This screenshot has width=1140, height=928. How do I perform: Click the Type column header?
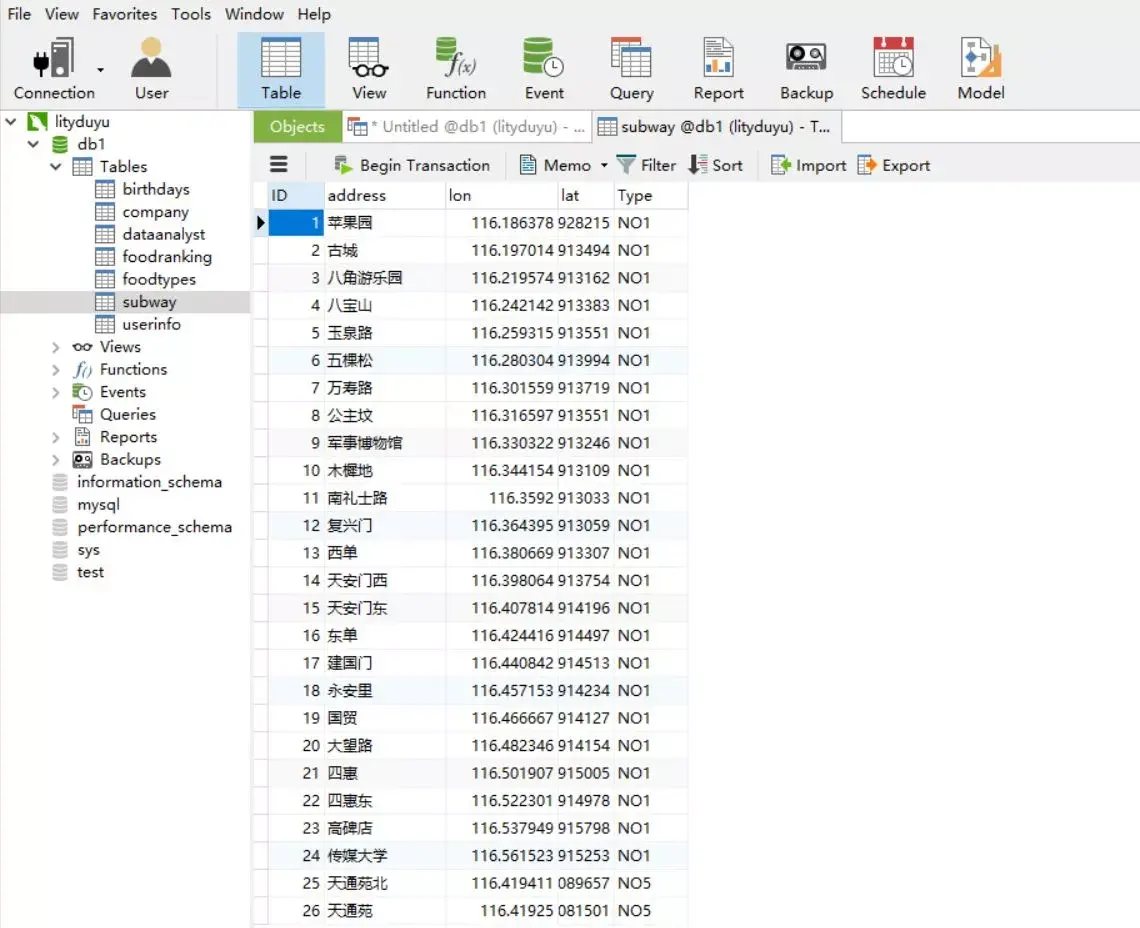click(650, 195)
